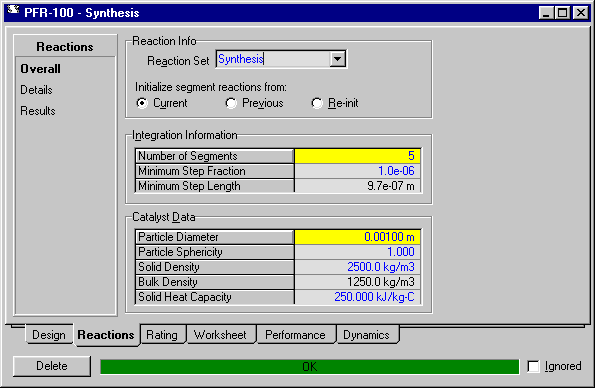Click the Particle Sphericity value 1.000
595x388 pixels.
(357, 252)
